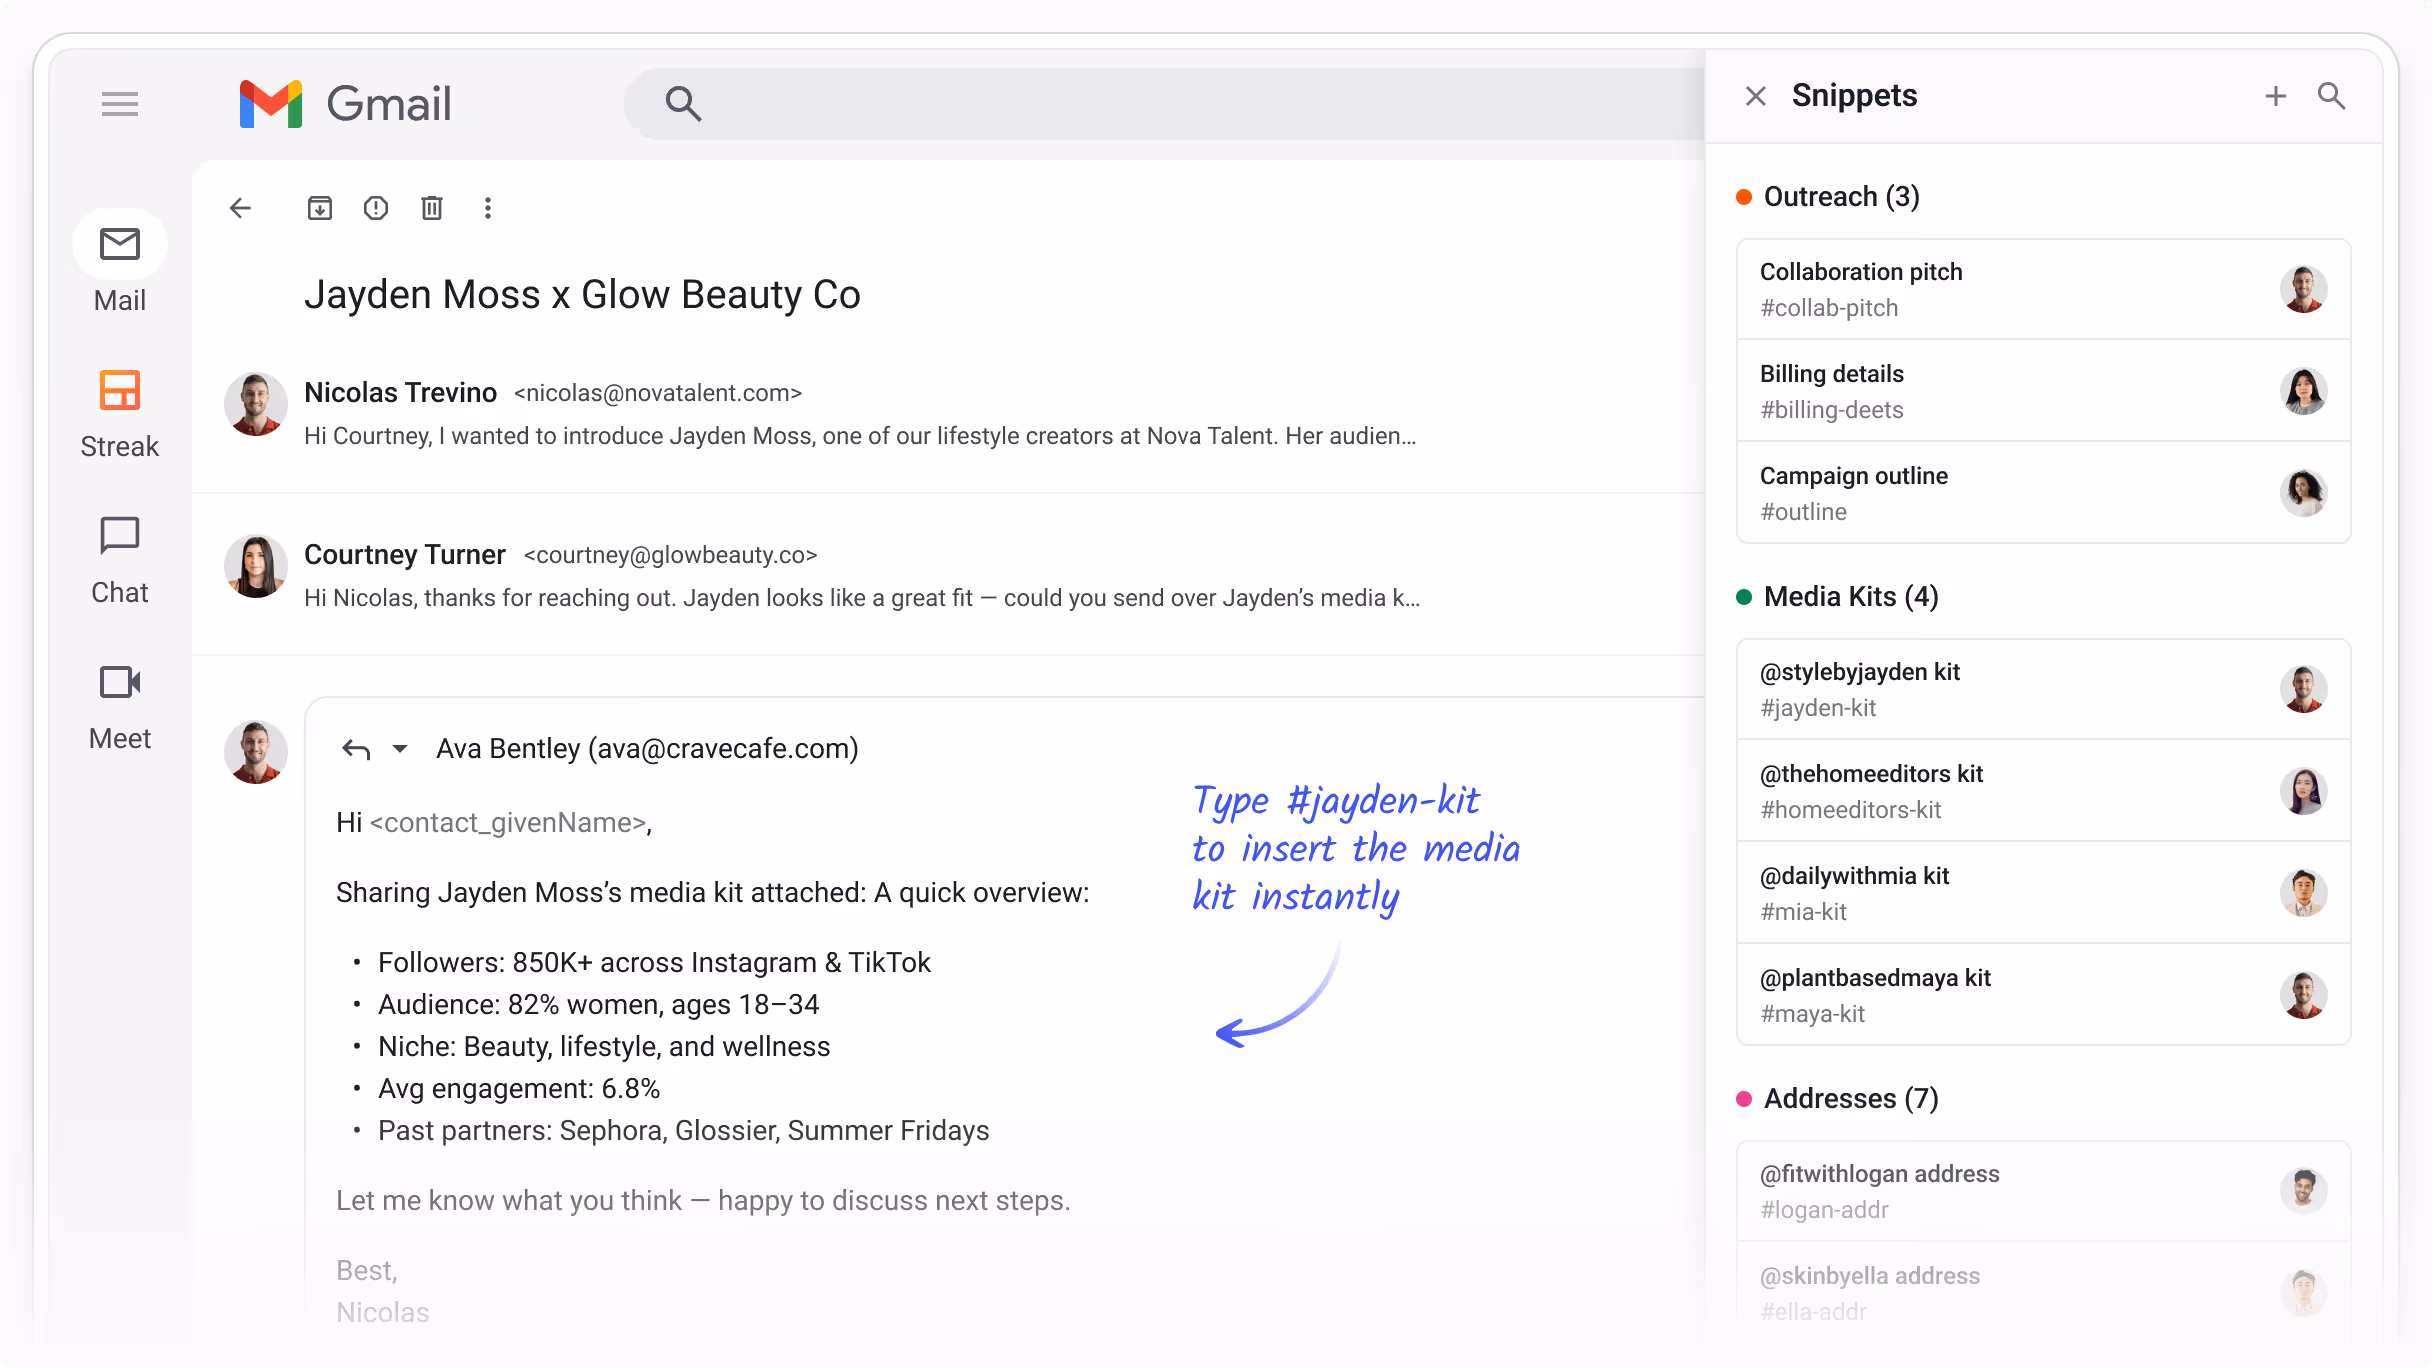Click avatar on Campaign outline row
2432x1368 pixels.
(2304, 493)
